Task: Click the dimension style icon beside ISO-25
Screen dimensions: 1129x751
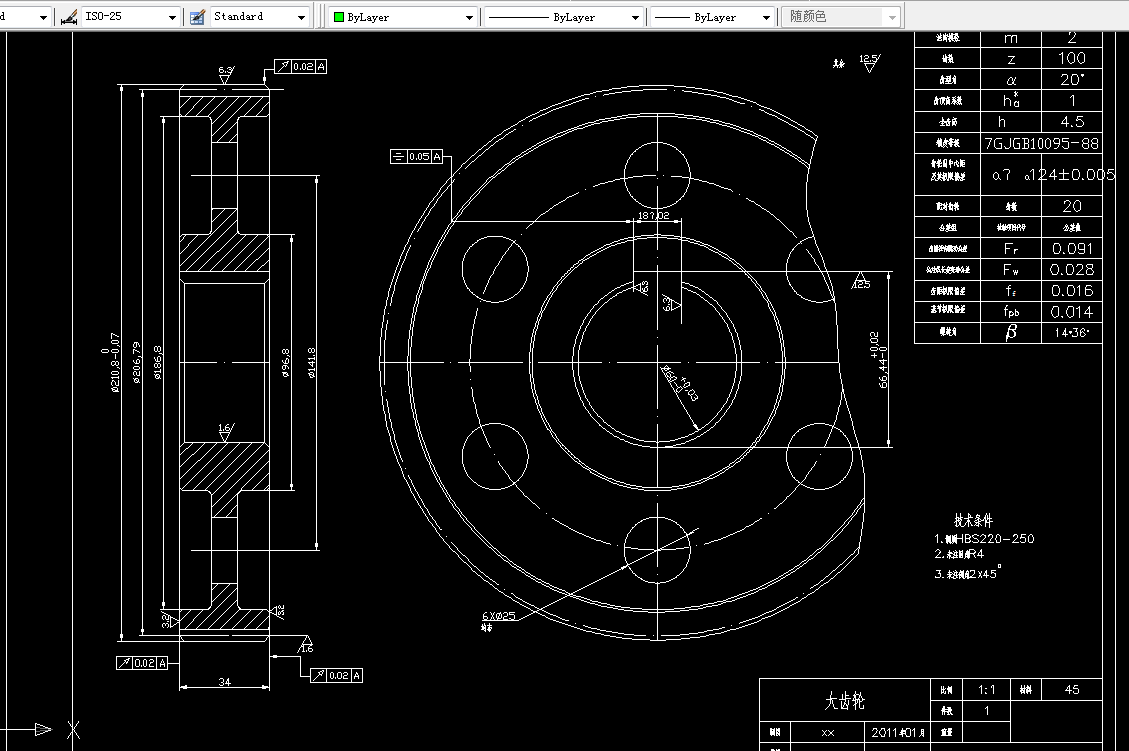Action: pyautogui.click(x=69, y=17)
